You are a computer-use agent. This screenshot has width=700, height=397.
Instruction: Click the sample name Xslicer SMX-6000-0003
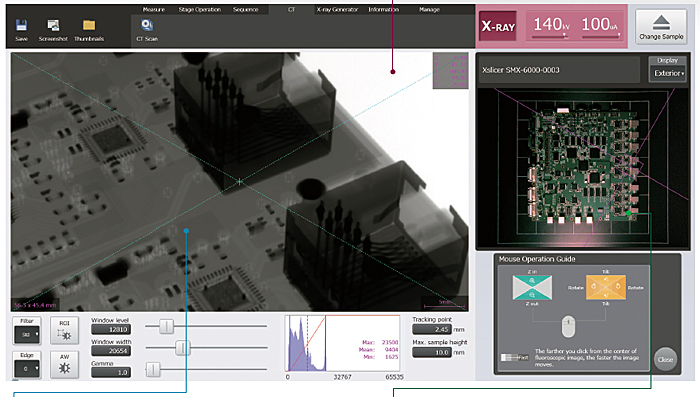tap(521, 70)
